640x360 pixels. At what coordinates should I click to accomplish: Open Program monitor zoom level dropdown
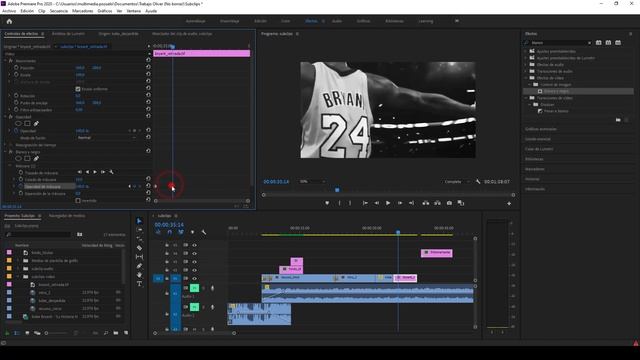312,182
